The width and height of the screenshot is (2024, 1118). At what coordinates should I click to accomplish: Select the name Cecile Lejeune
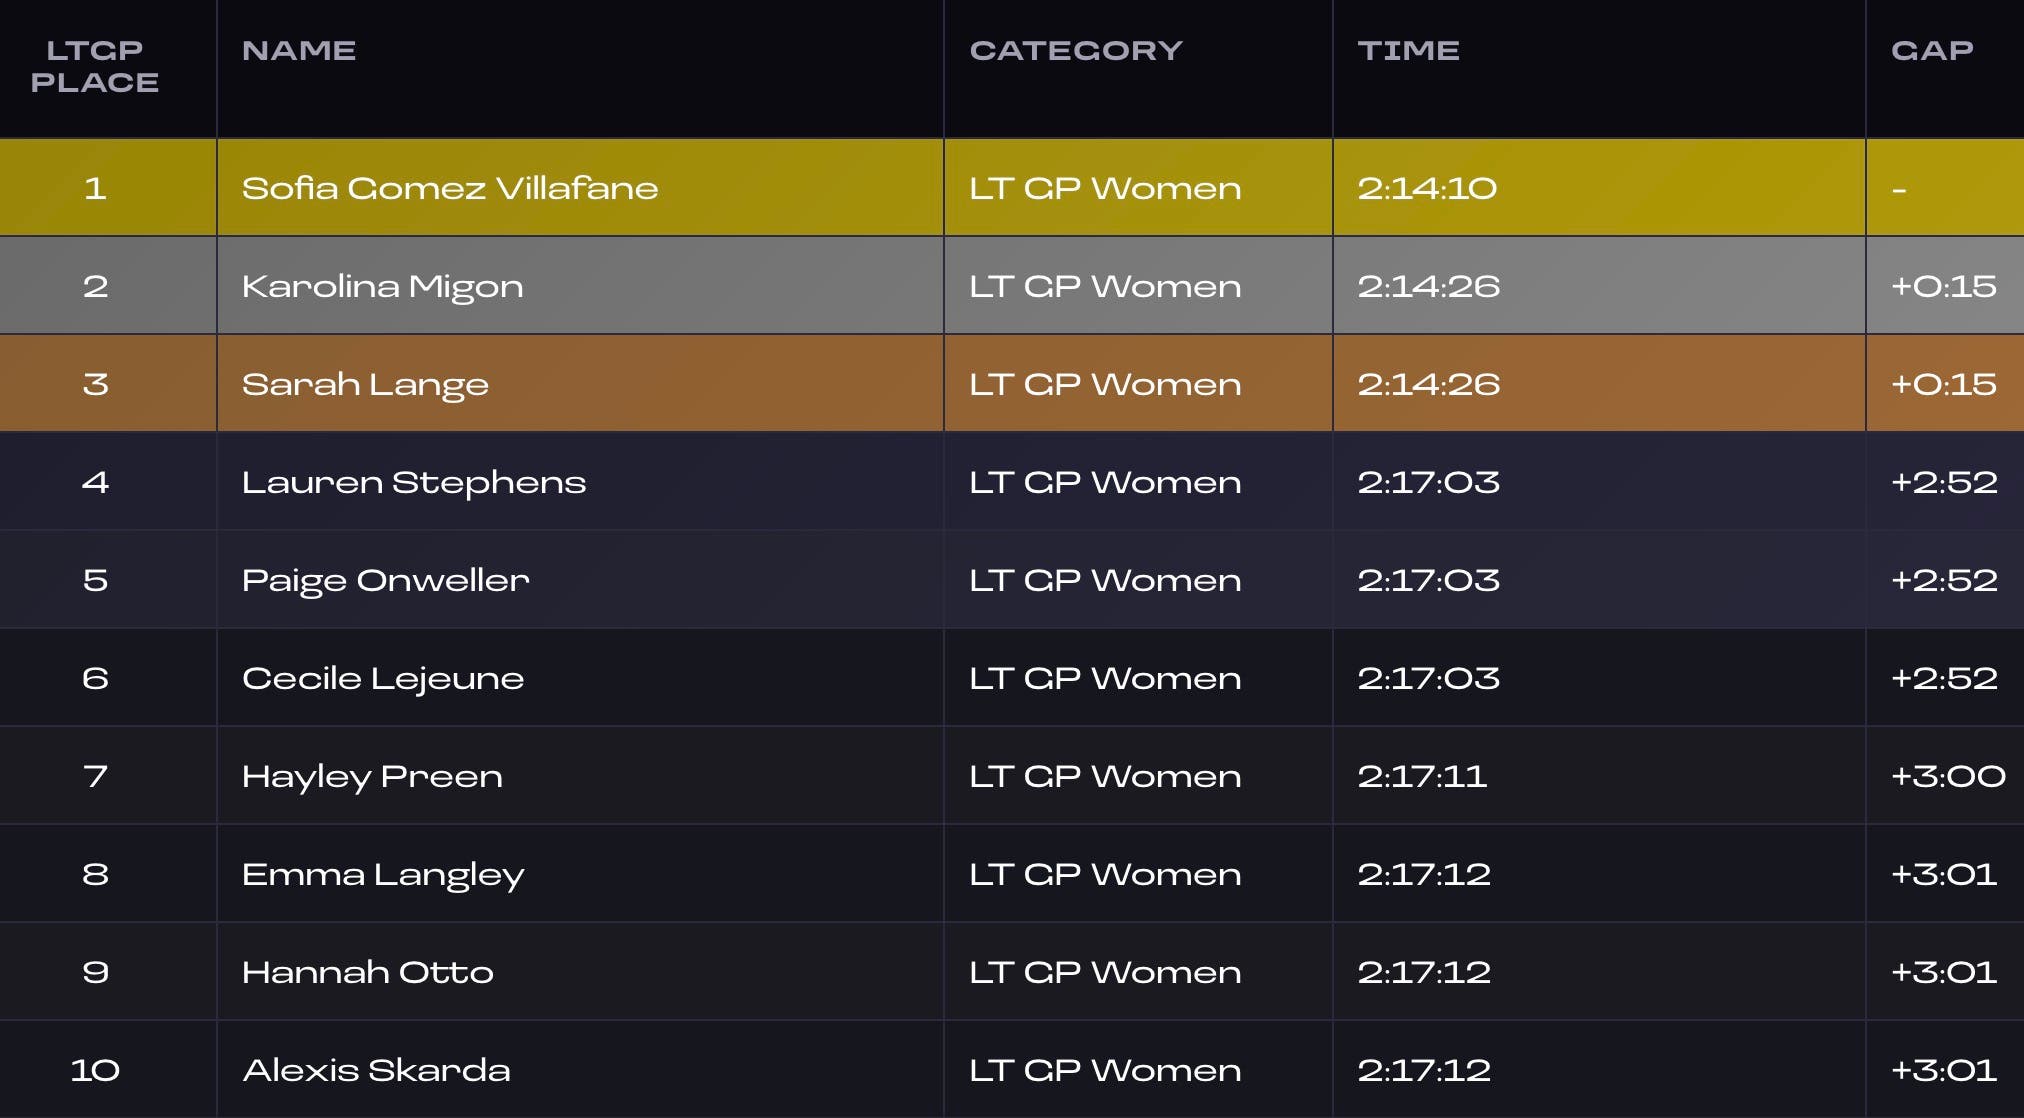coord(383,679)
